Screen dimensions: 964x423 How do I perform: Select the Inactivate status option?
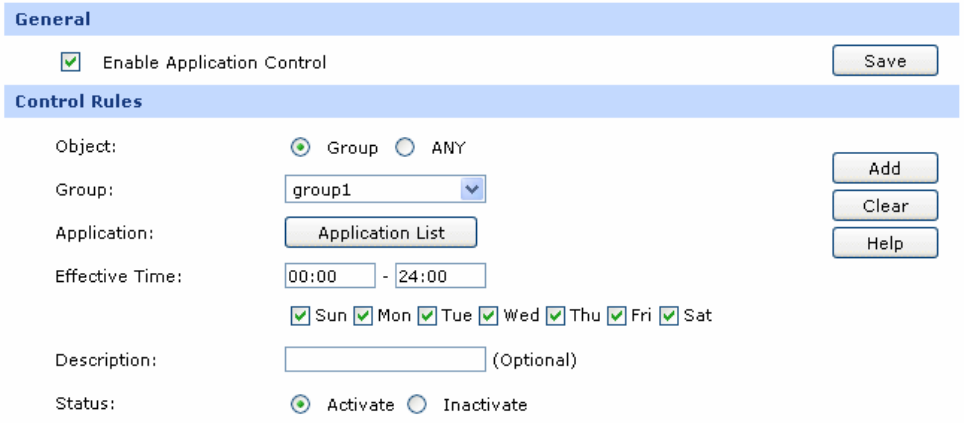(x=416, y=405)
